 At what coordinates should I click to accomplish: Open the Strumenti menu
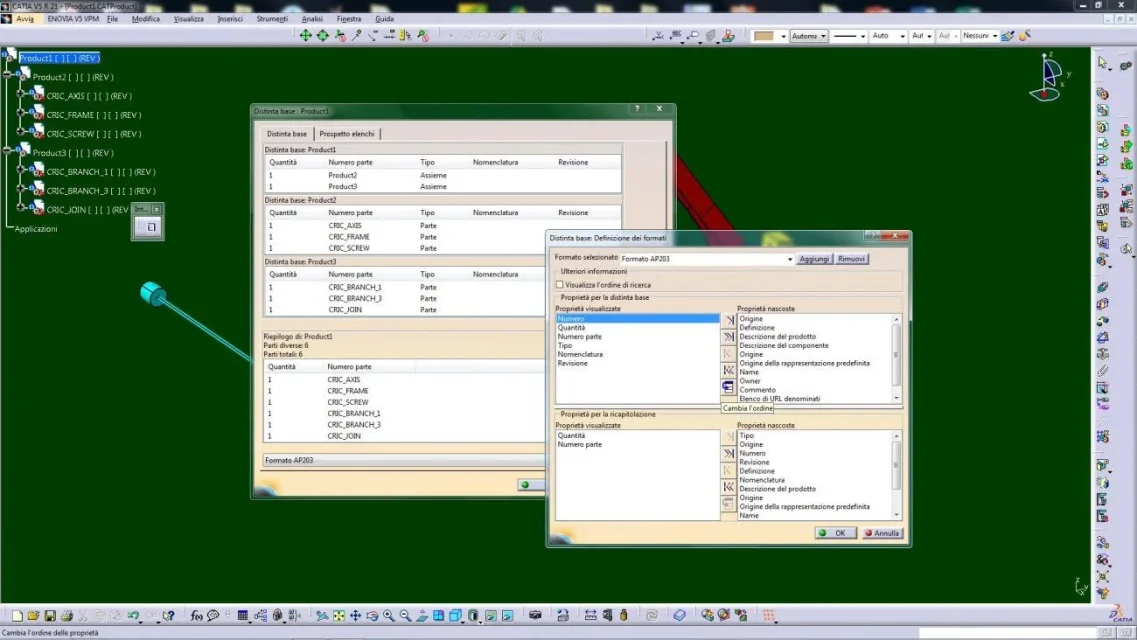coord(271,19)
